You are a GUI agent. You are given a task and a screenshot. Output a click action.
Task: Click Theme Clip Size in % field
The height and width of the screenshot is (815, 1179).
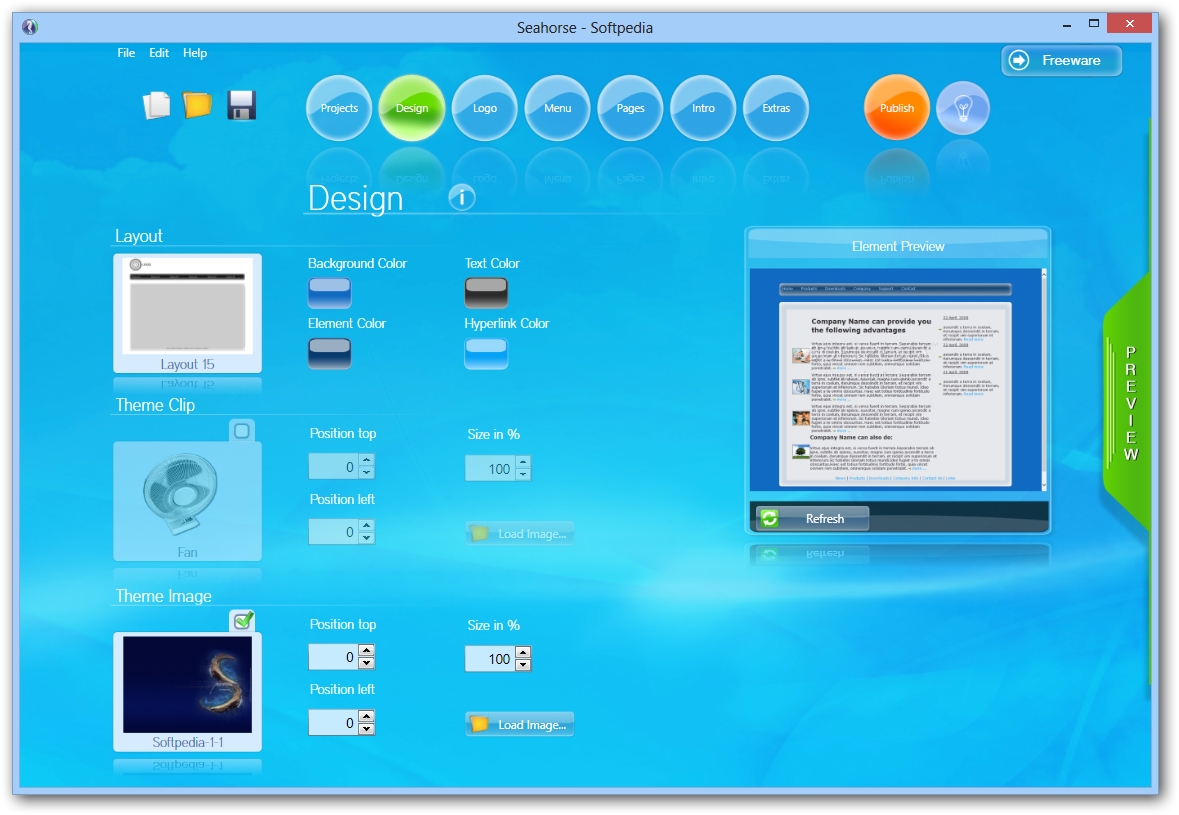click(491, 468)
